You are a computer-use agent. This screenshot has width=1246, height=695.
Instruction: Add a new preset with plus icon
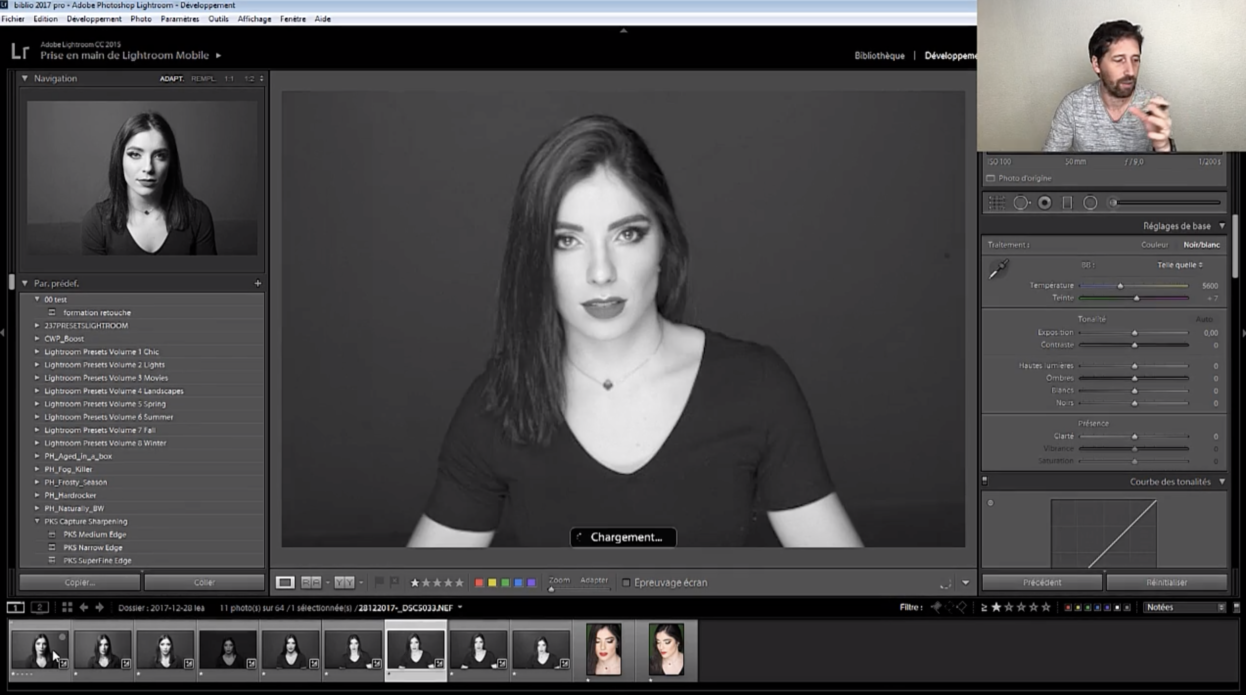pos(257,283)
